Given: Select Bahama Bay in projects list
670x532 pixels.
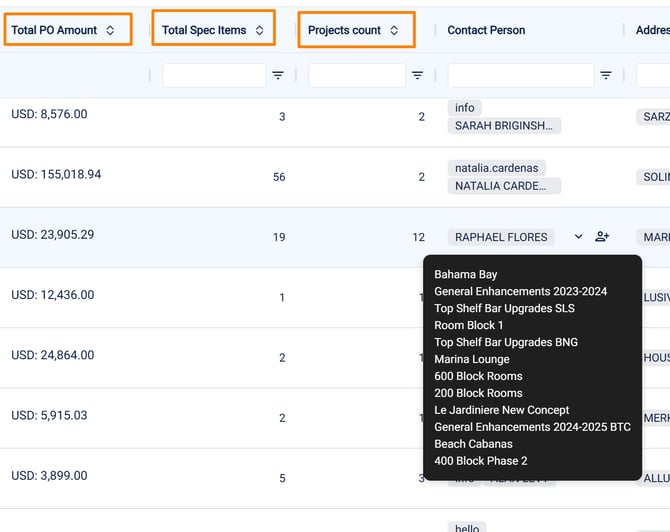Looking at the screenshot, I should pos(465,274).
